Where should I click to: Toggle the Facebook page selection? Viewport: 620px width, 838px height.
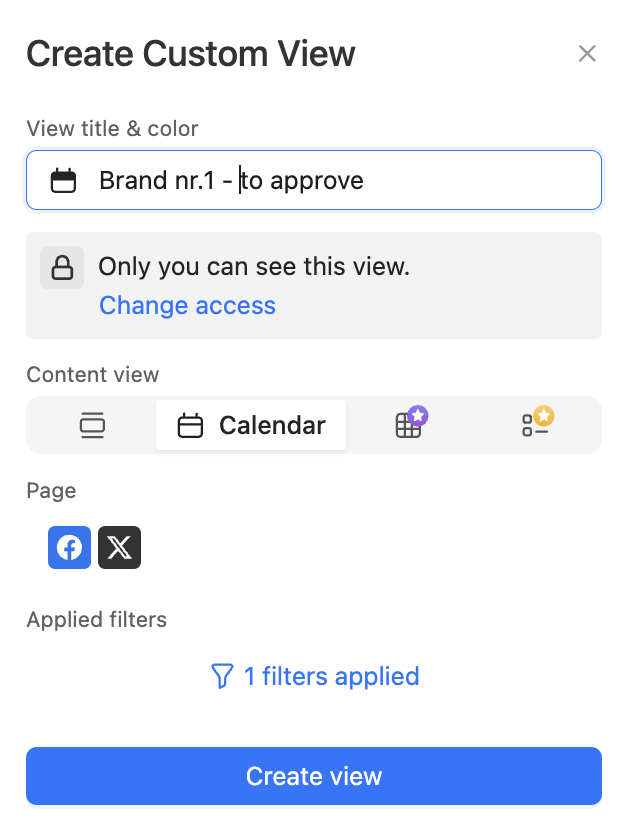pos(69,547)
